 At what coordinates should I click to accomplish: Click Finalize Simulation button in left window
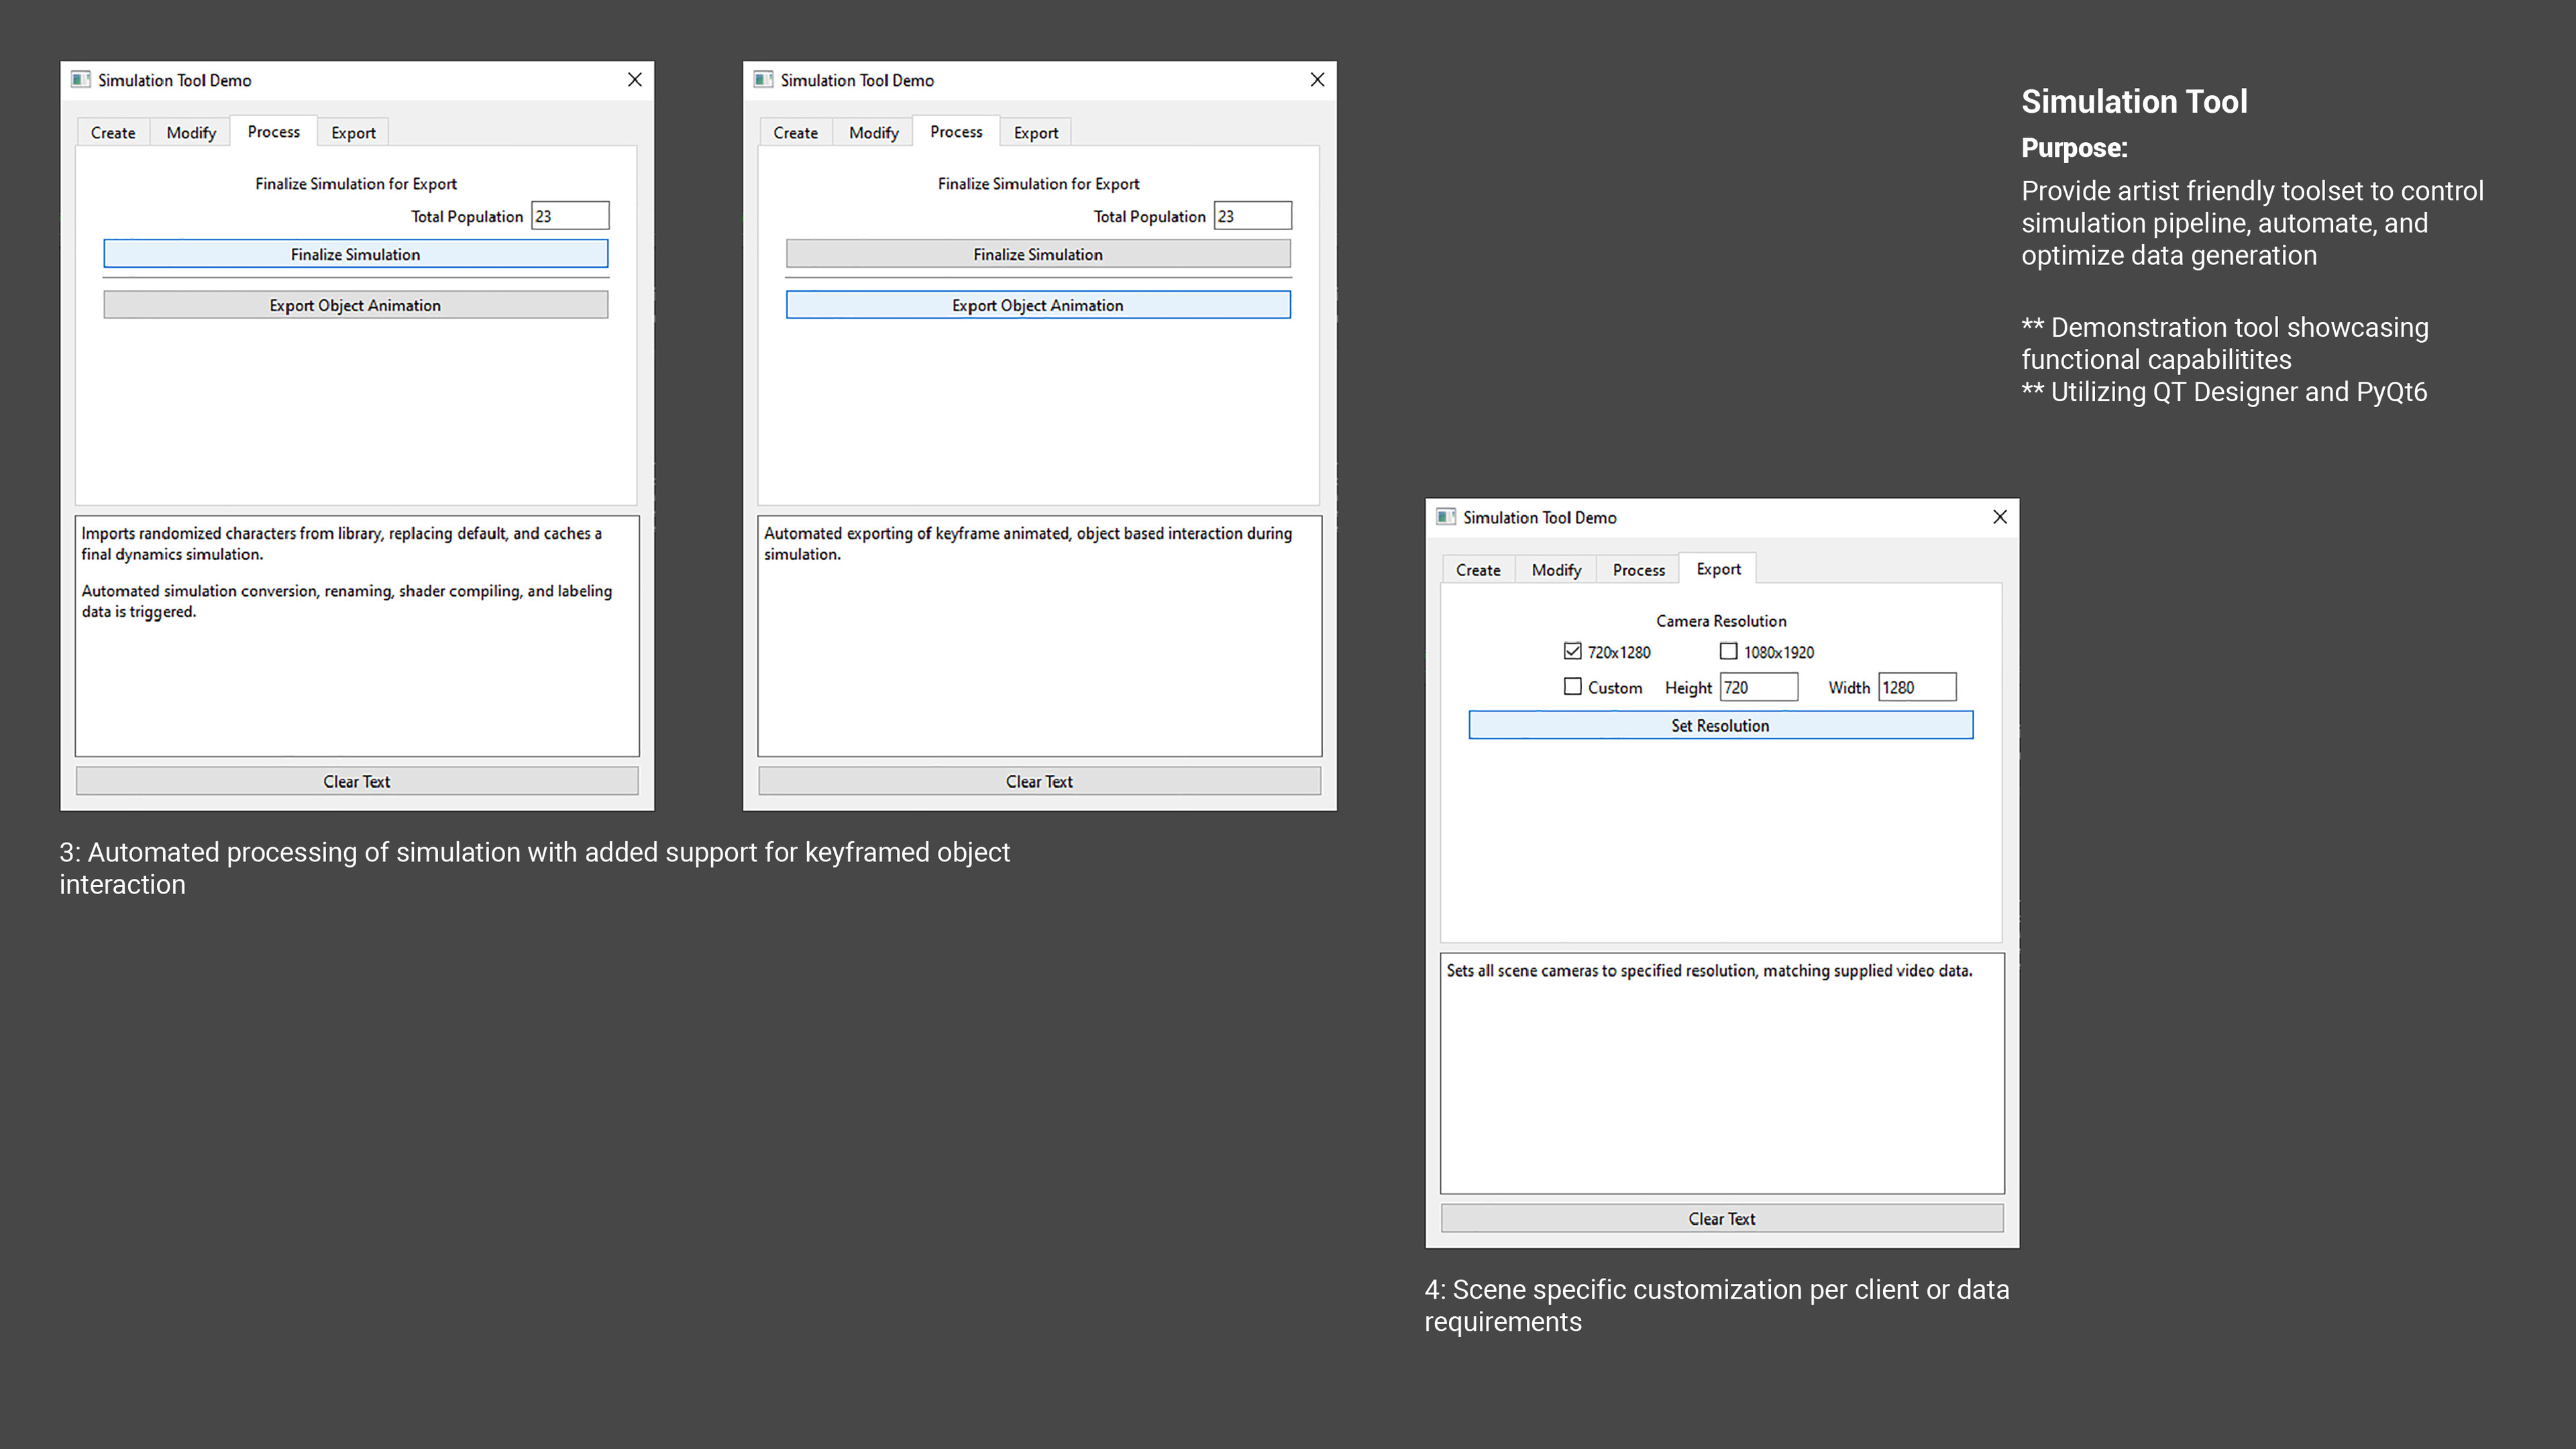355,254
